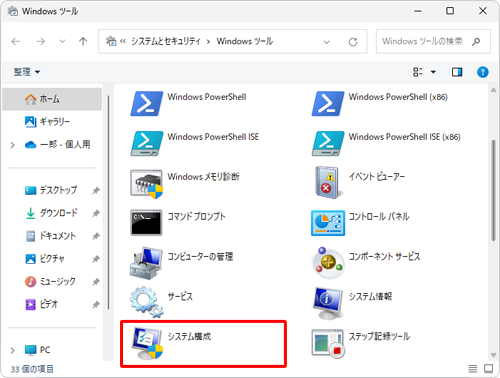The width and height of the screenshot is (500, 378).
Task: Click the pin icon beside ピクチャ
Action: click(96, 259)
